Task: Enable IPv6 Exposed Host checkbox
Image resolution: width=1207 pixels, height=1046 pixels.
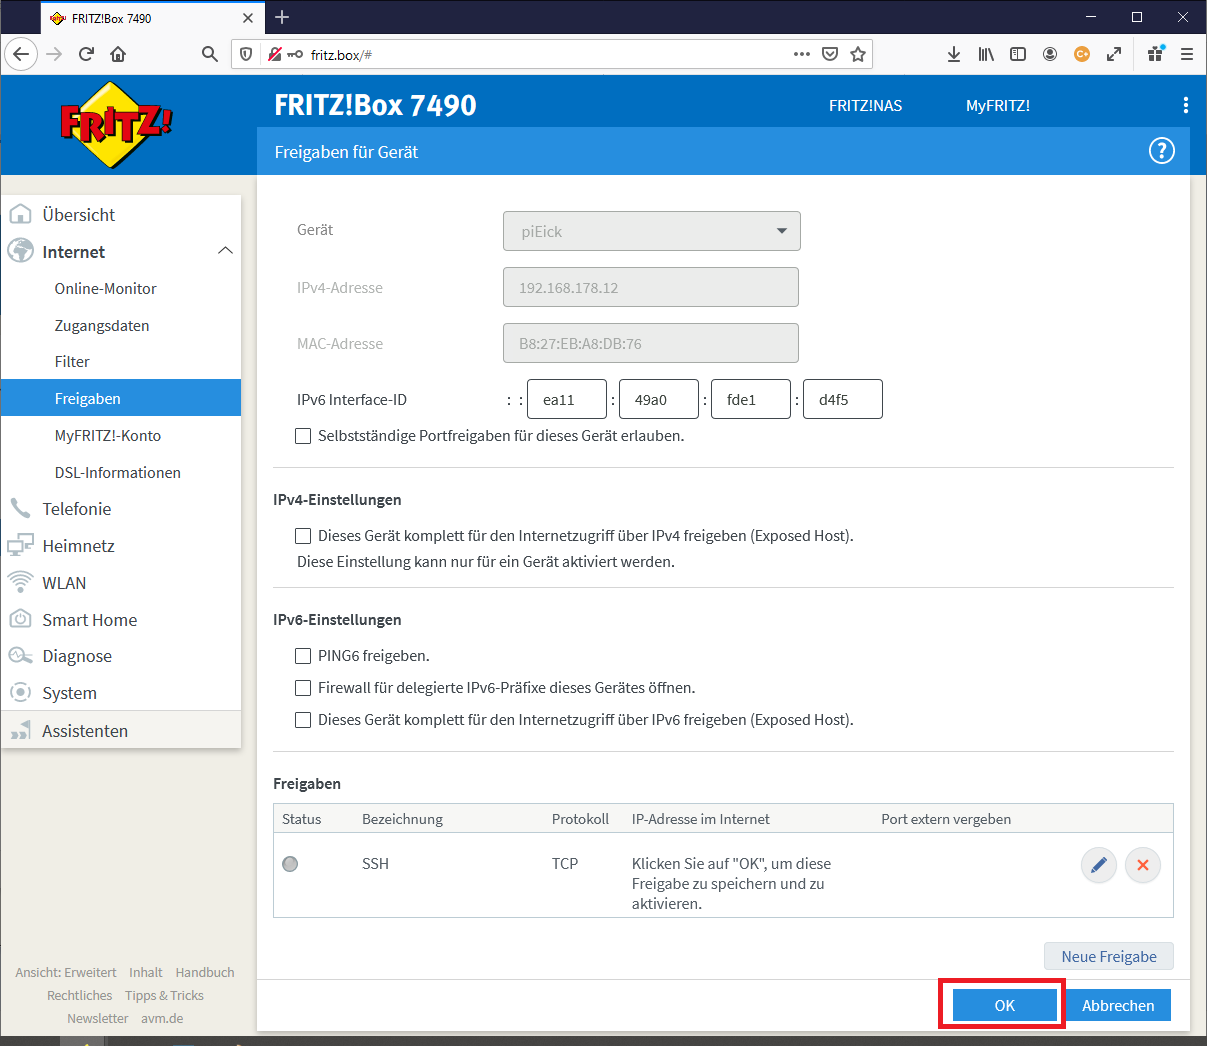Action: (303, 720)
